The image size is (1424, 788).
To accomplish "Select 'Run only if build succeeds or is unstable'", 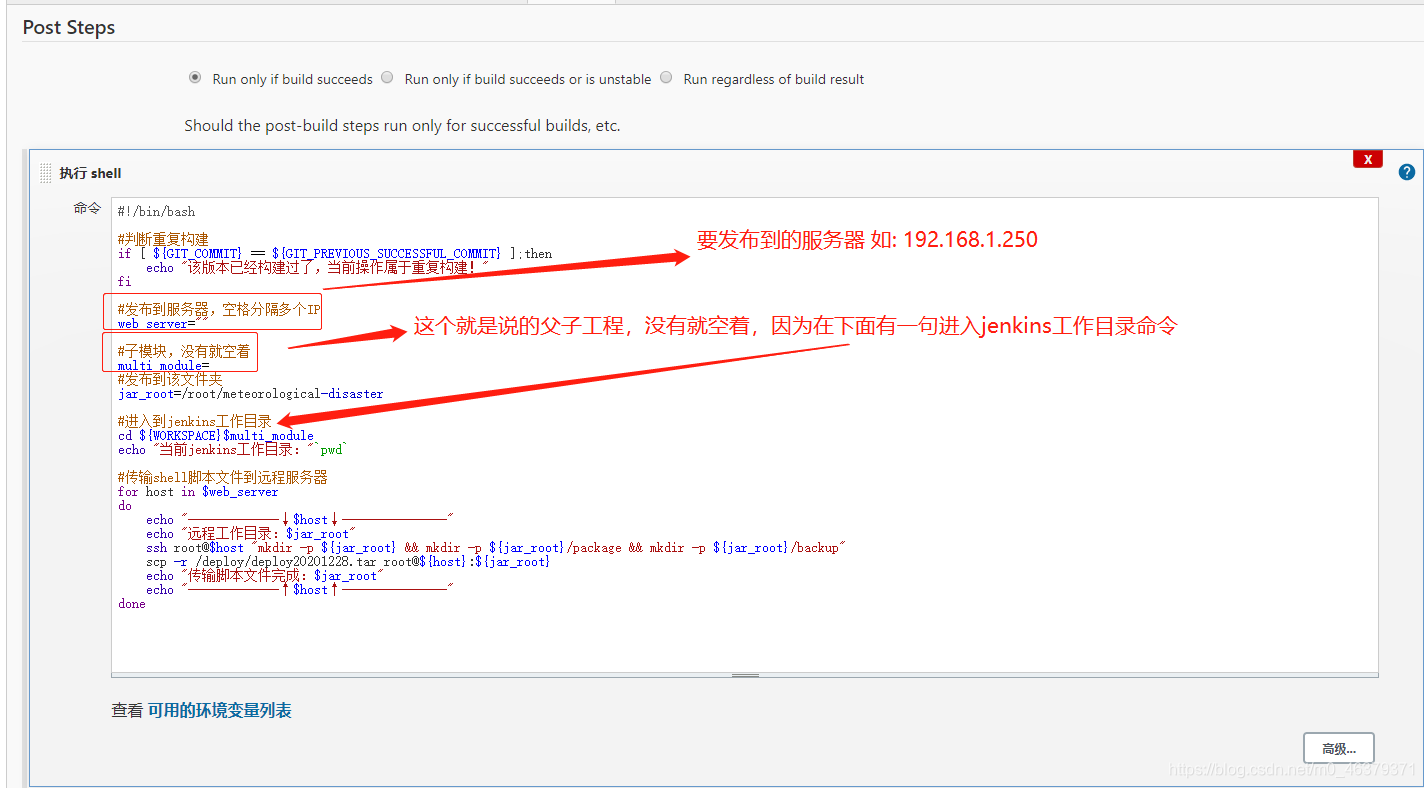I will coord(387,78).
